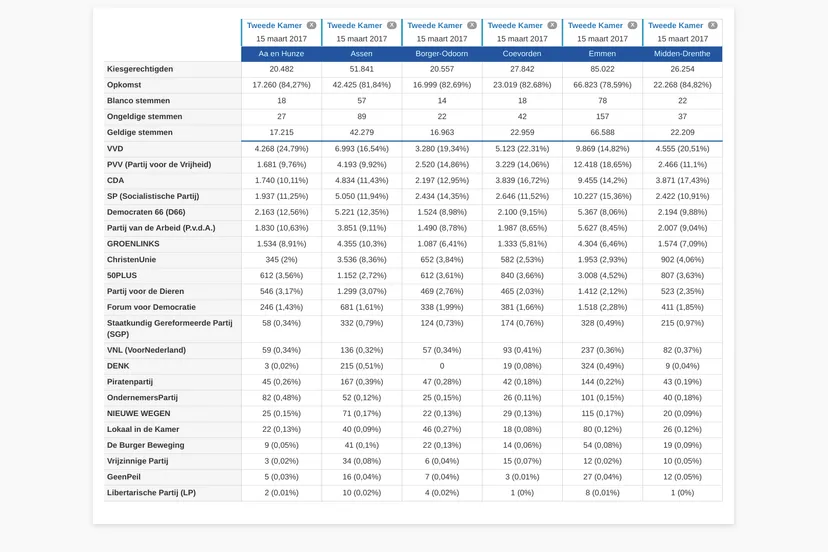
Task: Remove the Coevorden column via x icon
Action: 551,26
